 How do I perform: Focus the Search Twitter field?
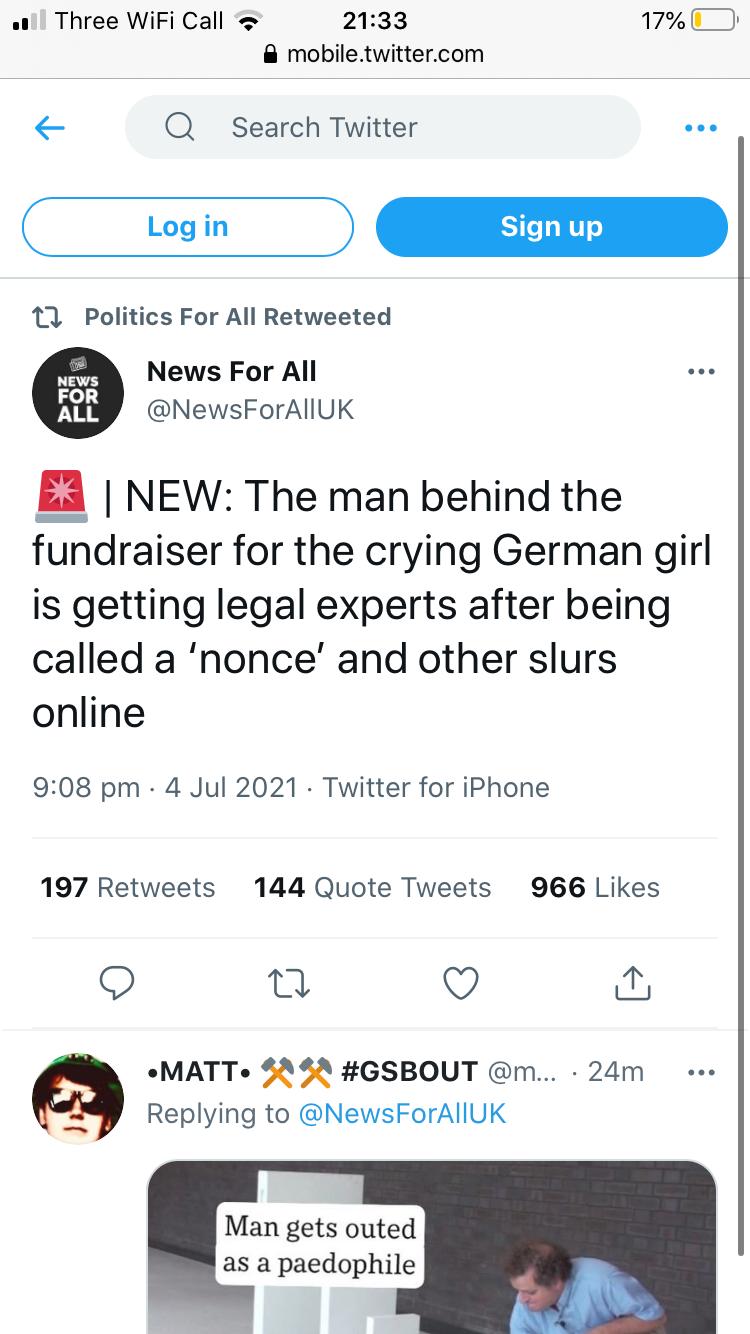(x=382, y=127)
